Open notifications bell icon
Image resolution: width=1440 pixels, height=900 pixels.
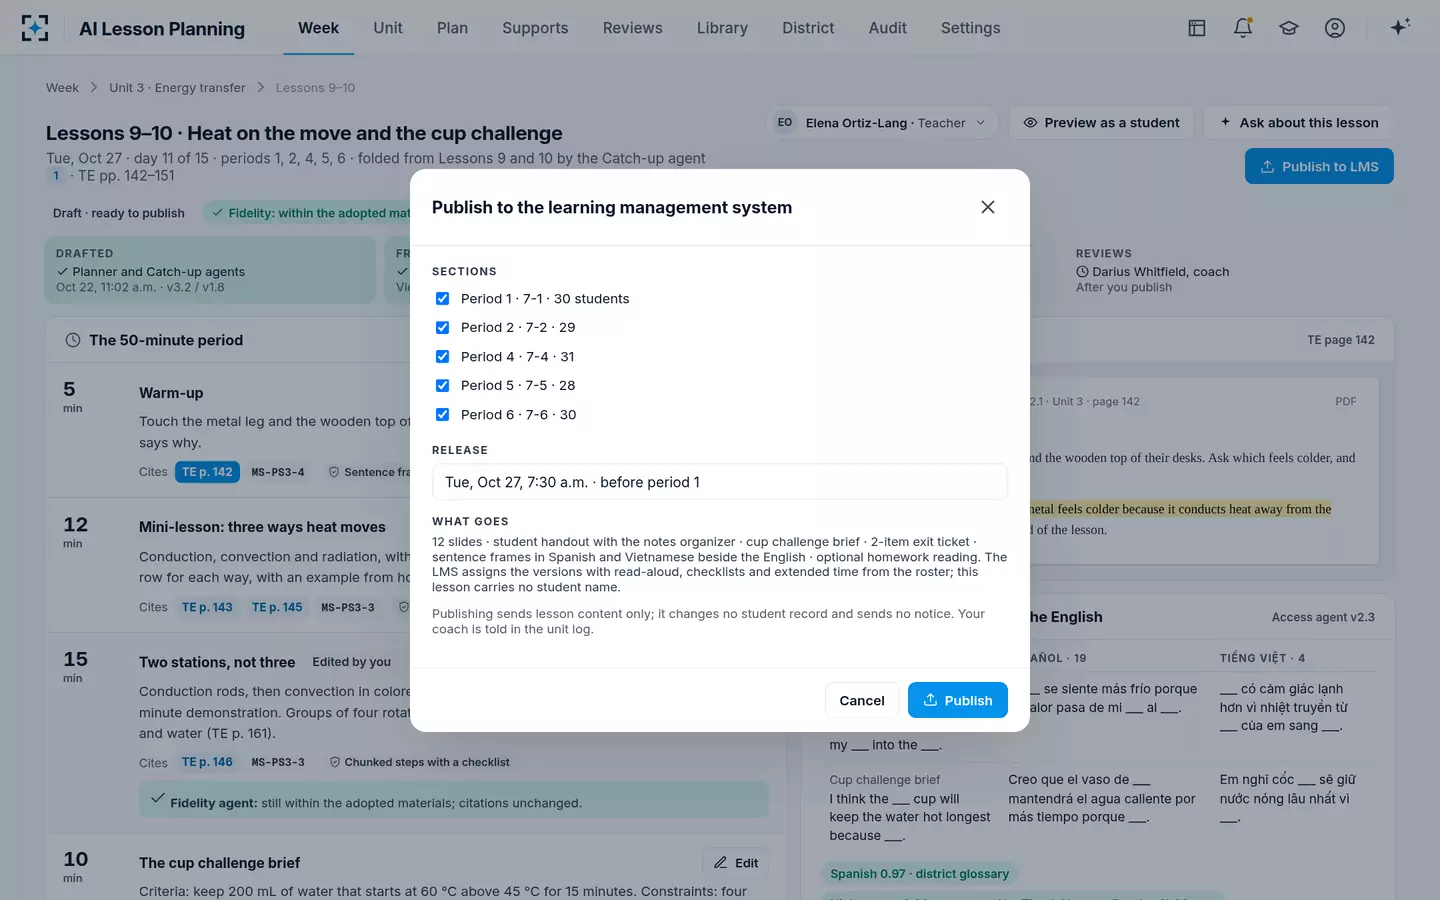point(1243,28)
